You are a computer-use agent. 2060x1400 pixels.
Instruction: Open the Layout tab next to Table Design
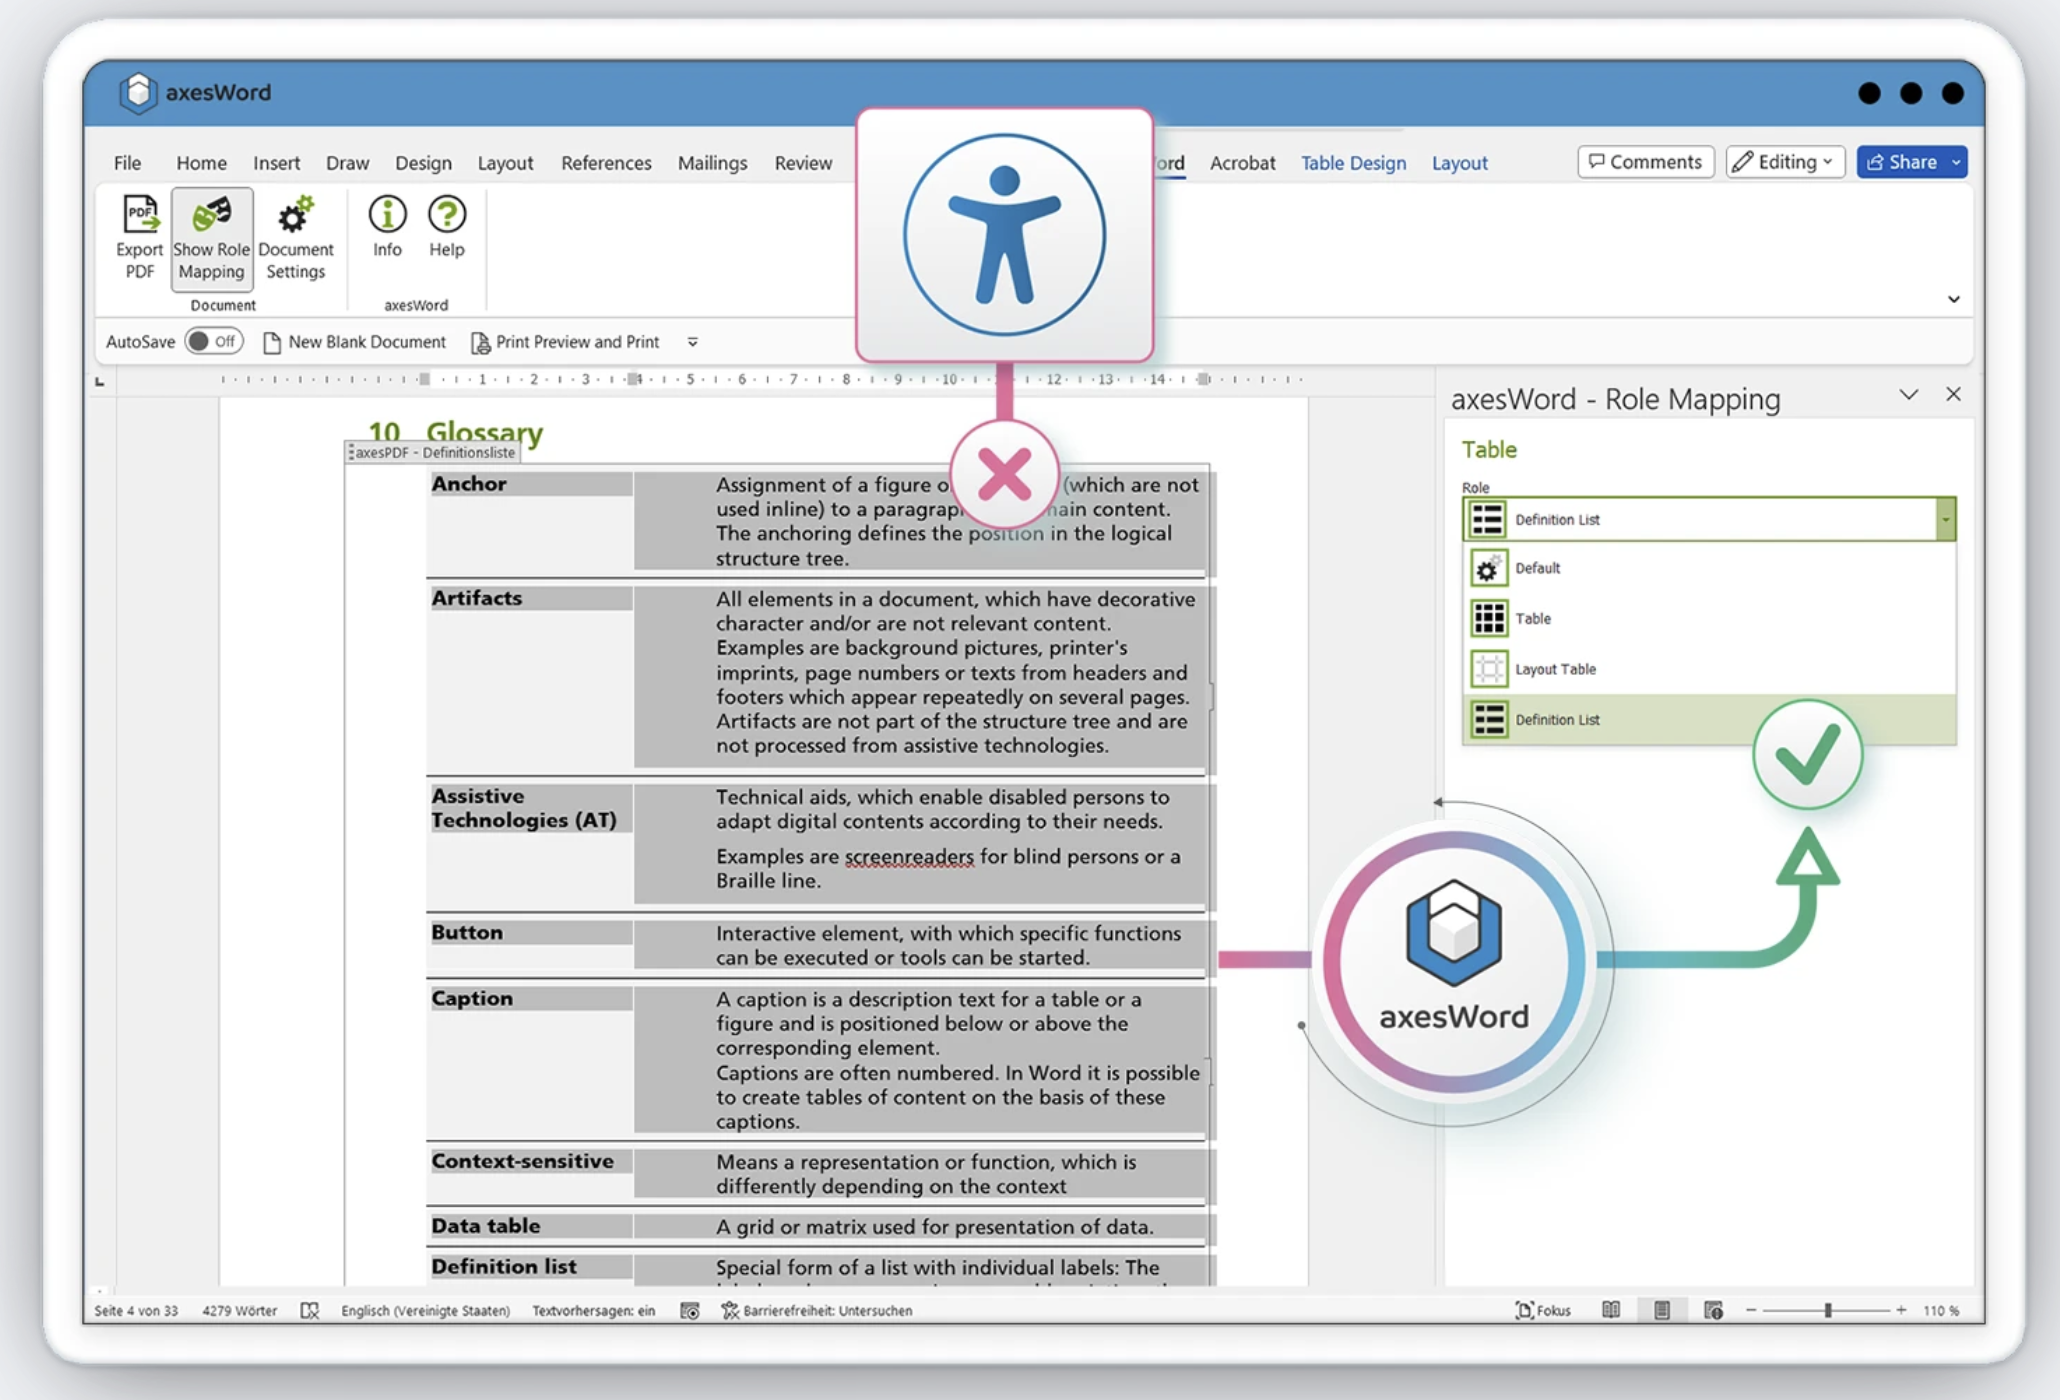point(1459,163)
